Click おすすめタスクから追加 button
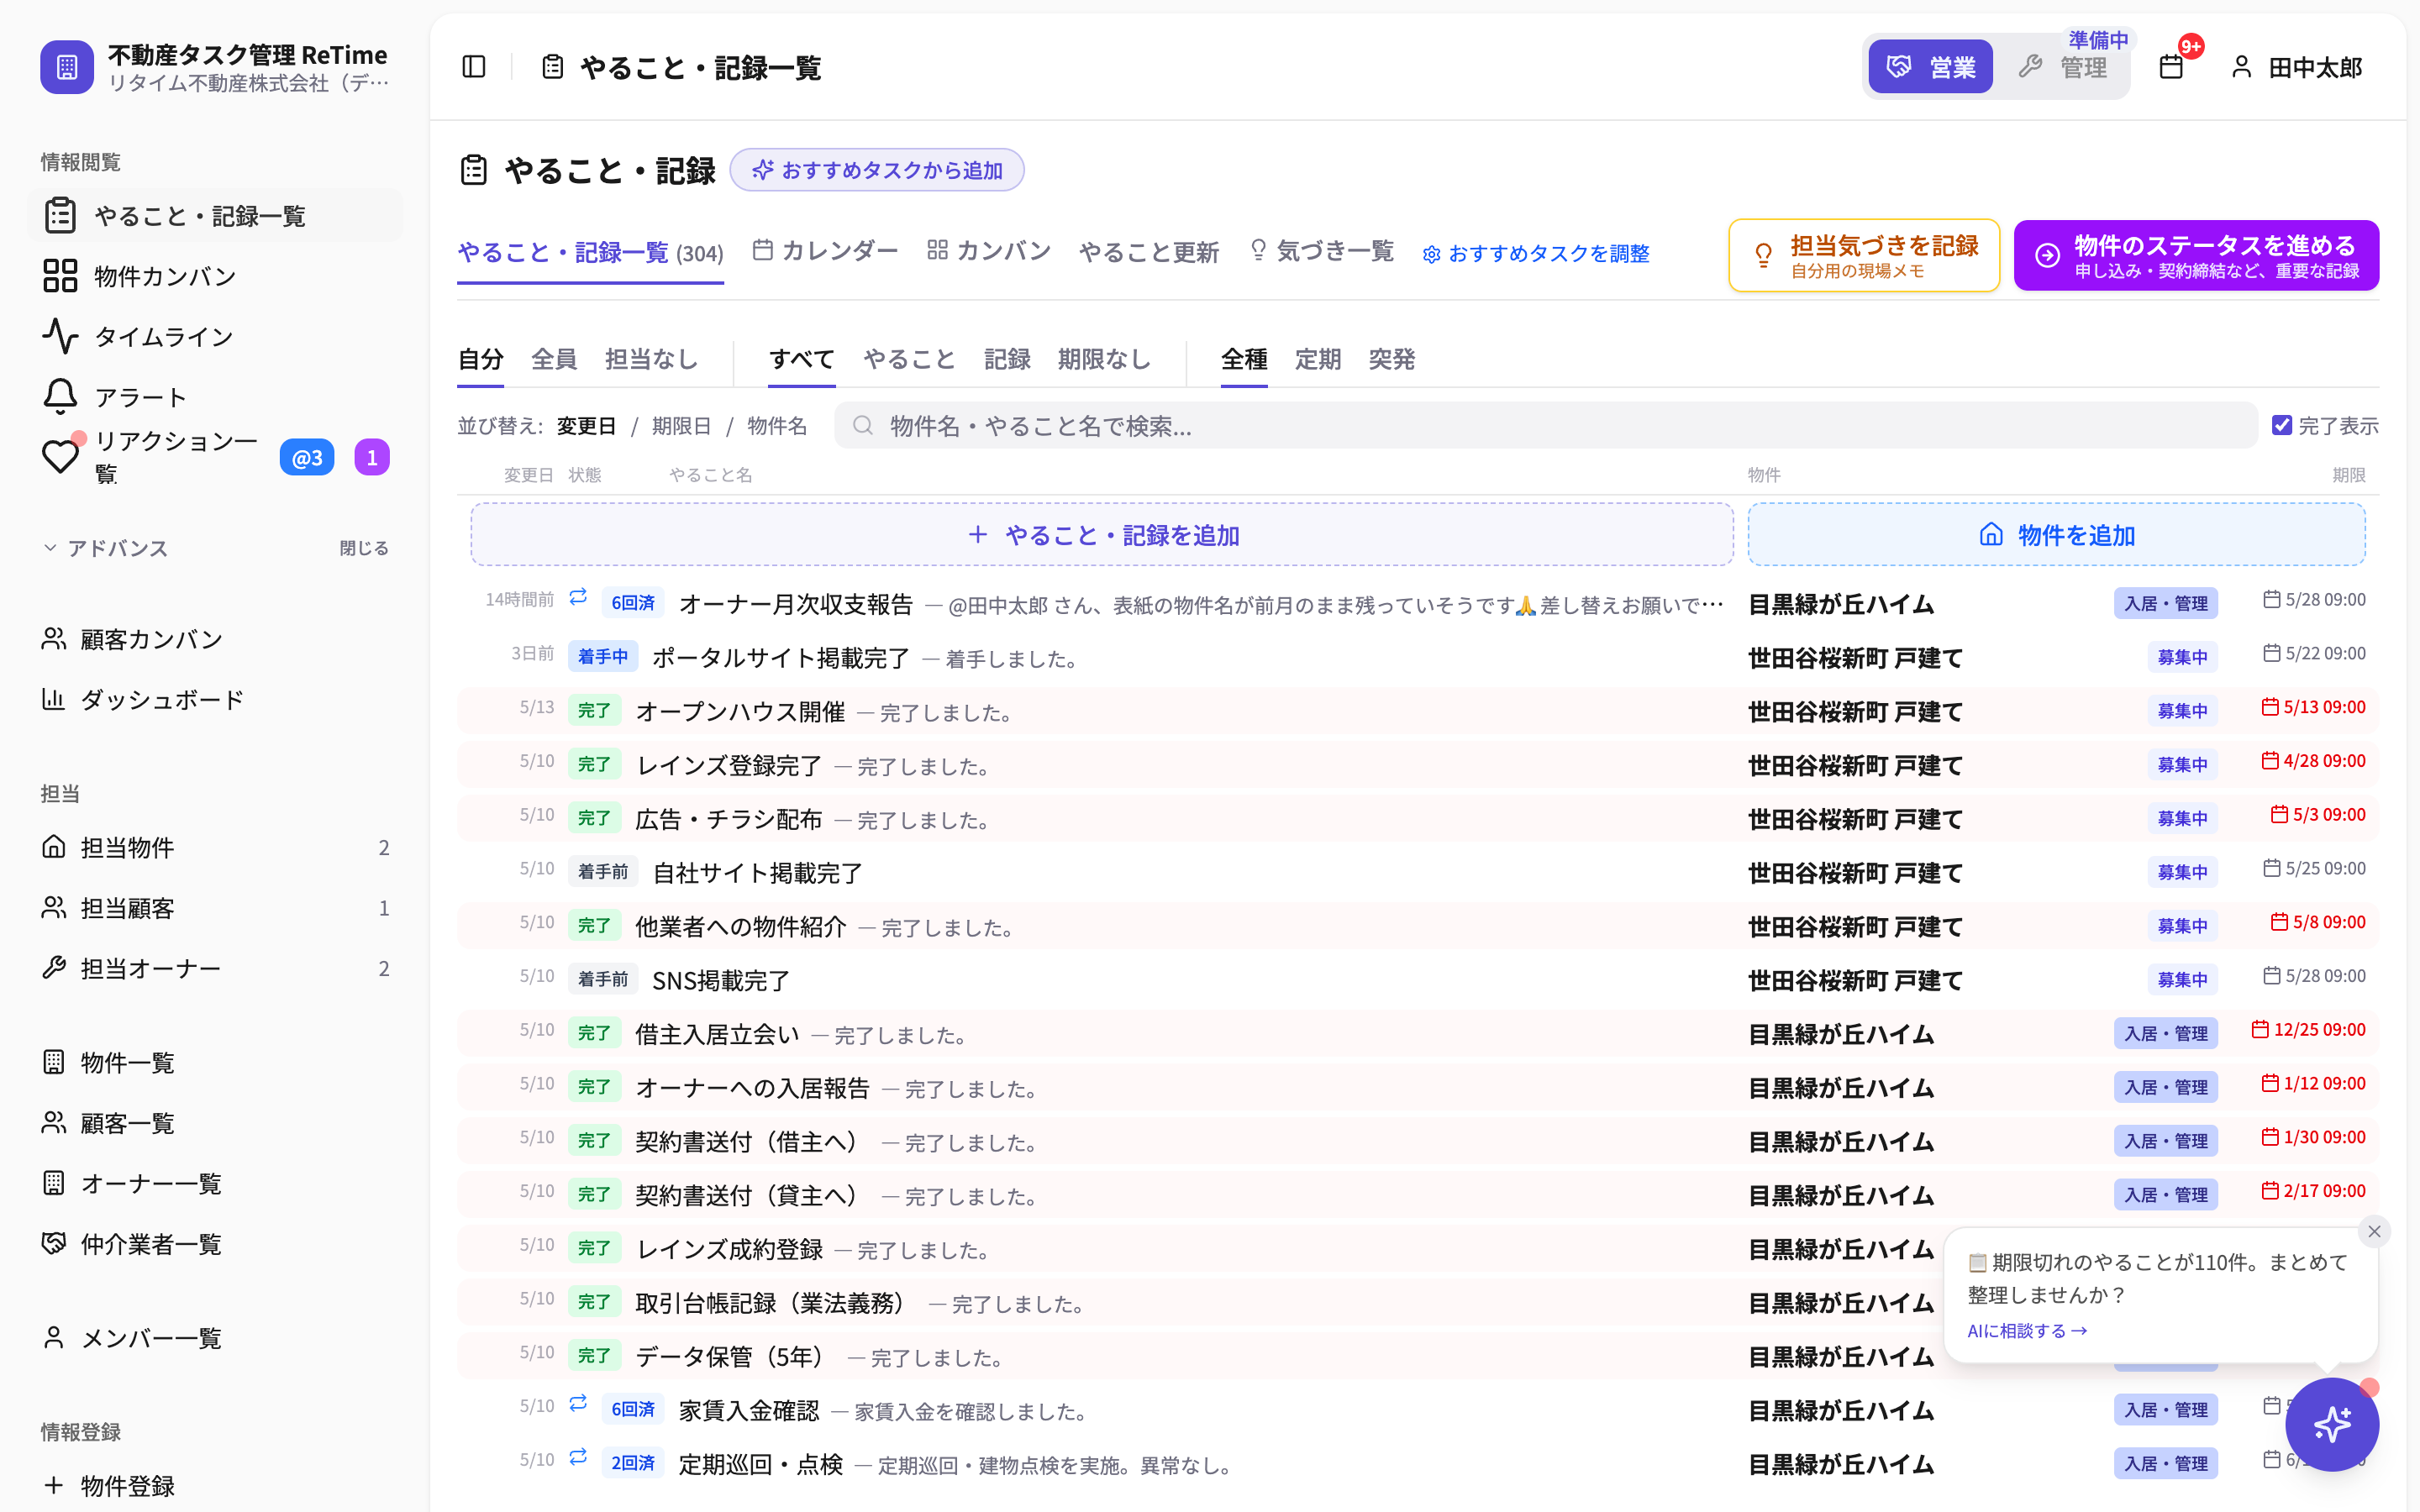This screenshot has width=2420, height=1512. [x=877, y=170]
